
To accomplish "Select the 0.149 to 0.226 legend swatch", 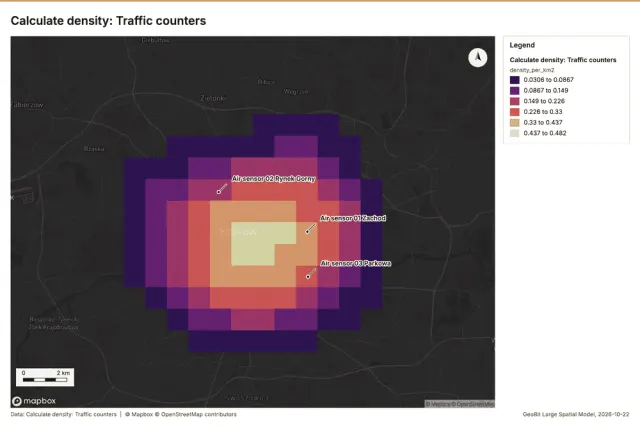I will pyautogui.click(x=515, y=101).
